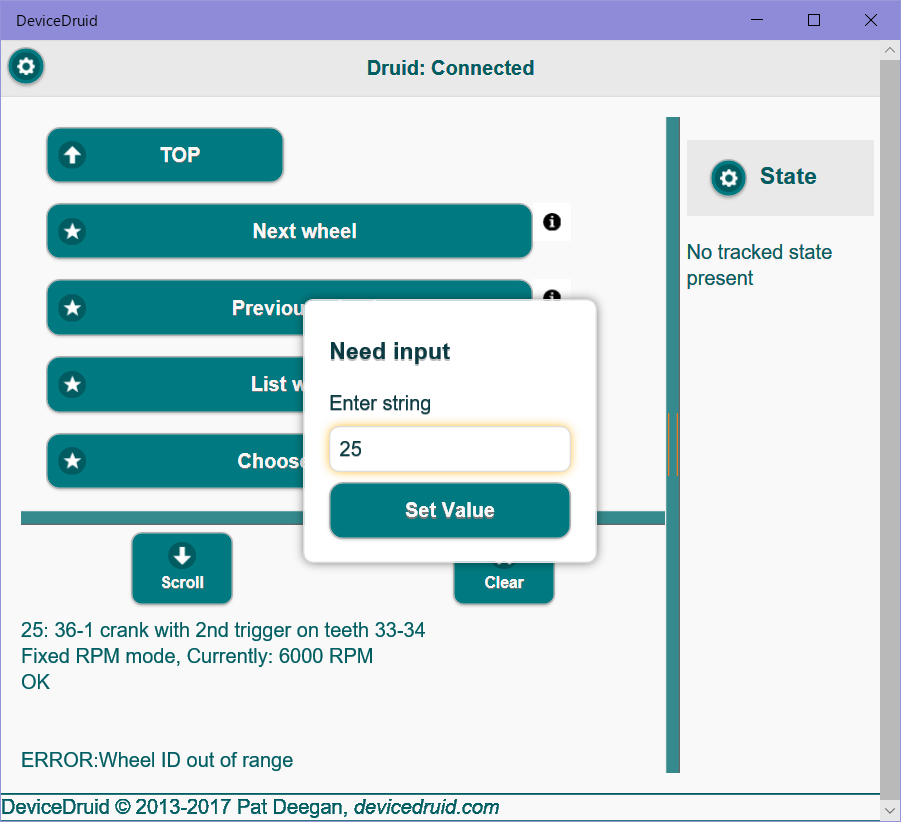Click the star icon on the Next wheel button
Viewport: 901px width, 822px height.
[x=71, y=231]
